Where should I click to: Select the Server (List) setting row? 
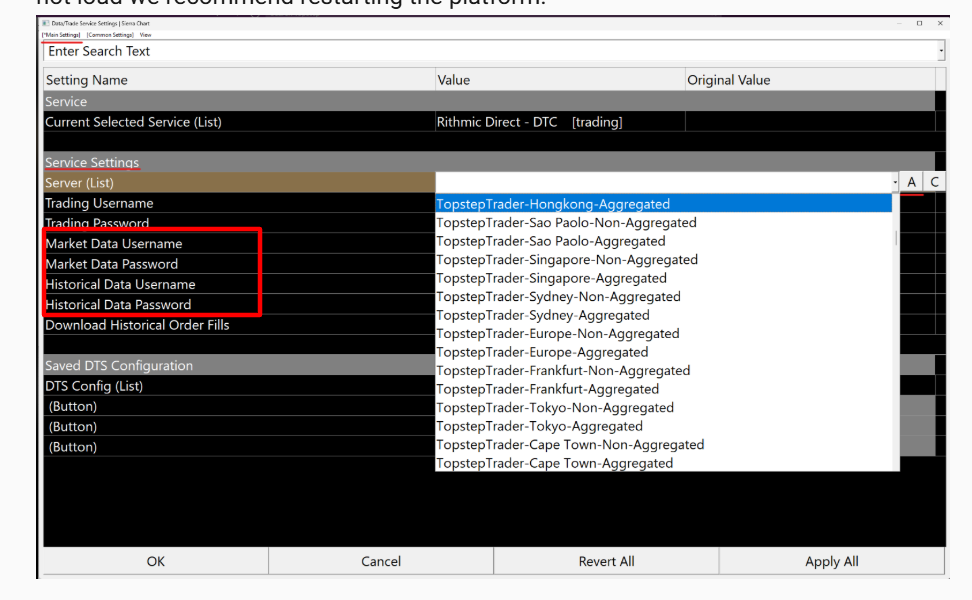click(x=239, y=183)
